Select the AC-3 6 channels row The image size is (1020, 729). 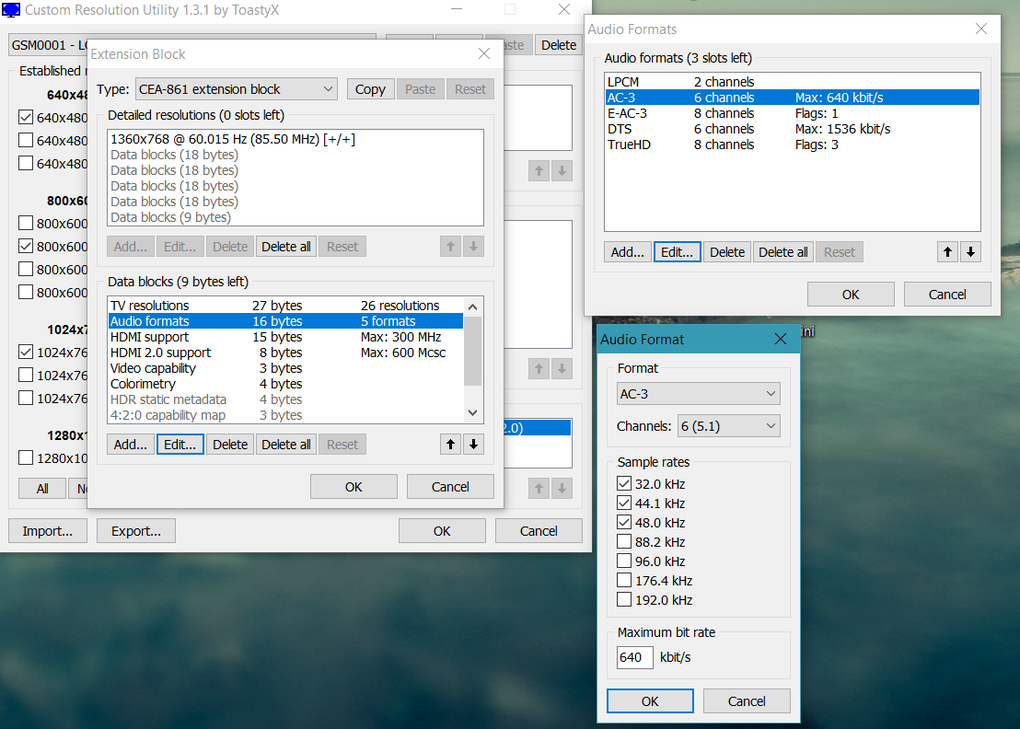pos(792,97)
